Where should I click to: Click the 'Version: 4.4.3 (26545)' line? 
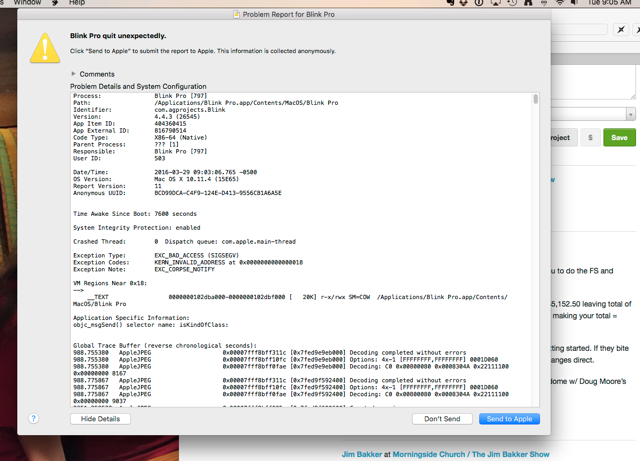(136, 117)
